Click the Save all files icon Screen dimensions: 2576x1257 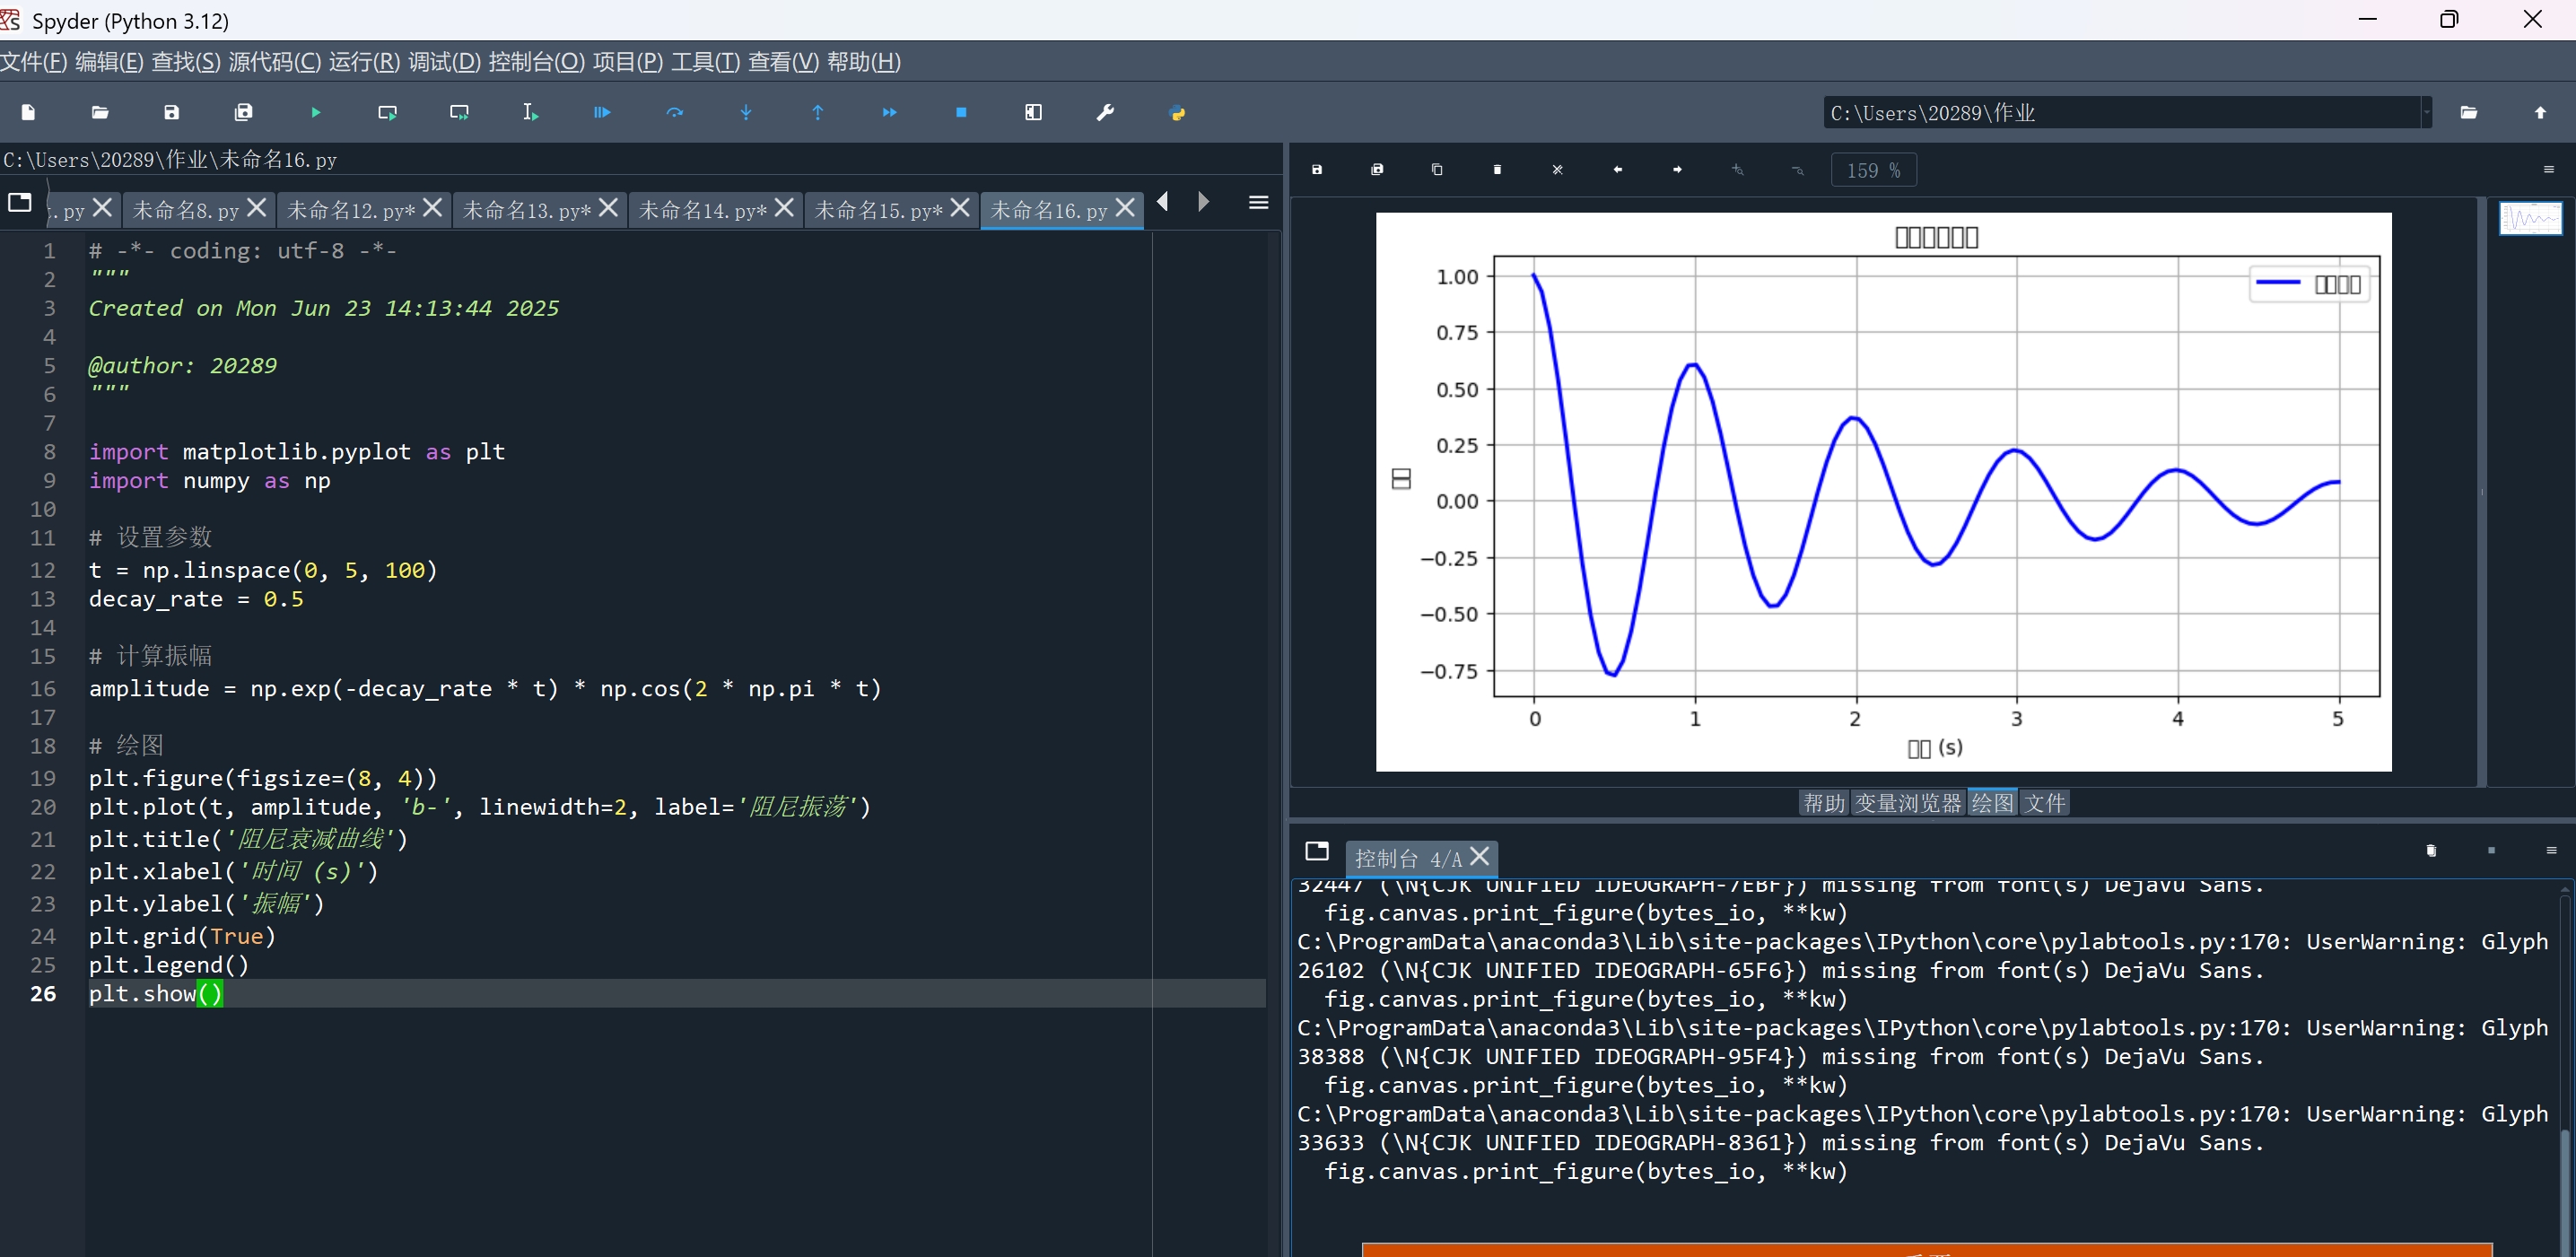(243, 113)
